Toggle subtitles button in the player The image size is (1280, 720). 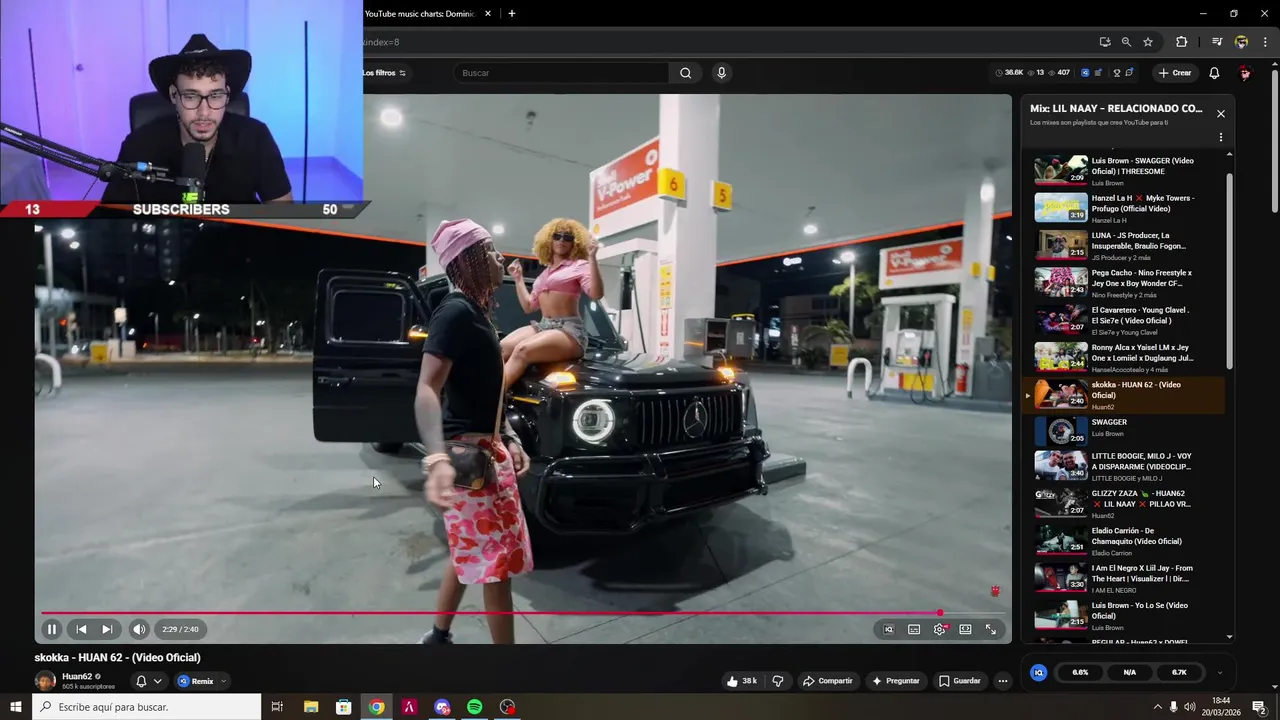(914, 629)
